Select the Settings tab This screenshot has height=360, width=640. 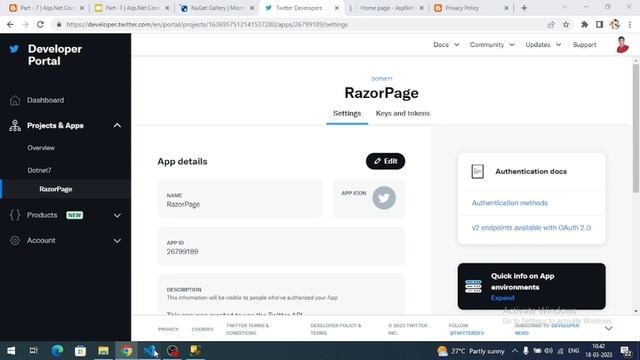point(347,113)
